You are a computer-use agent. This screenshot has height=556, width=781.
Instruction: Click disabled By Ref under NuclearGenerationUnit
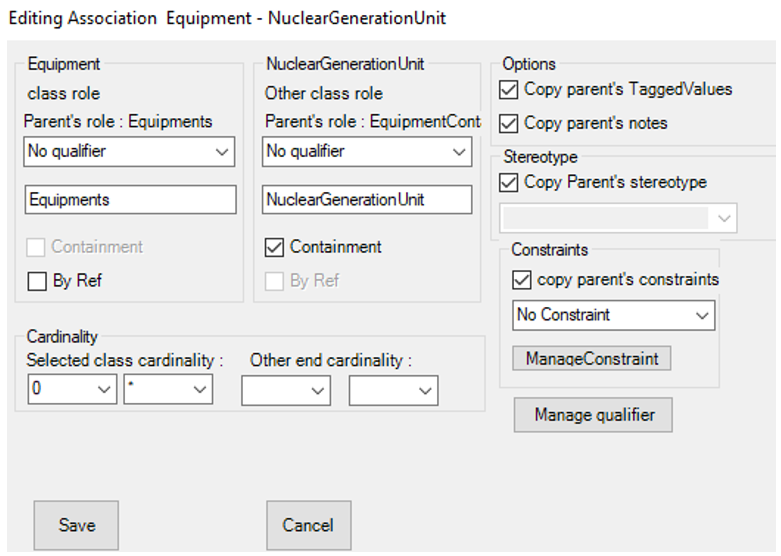(274, 281)
